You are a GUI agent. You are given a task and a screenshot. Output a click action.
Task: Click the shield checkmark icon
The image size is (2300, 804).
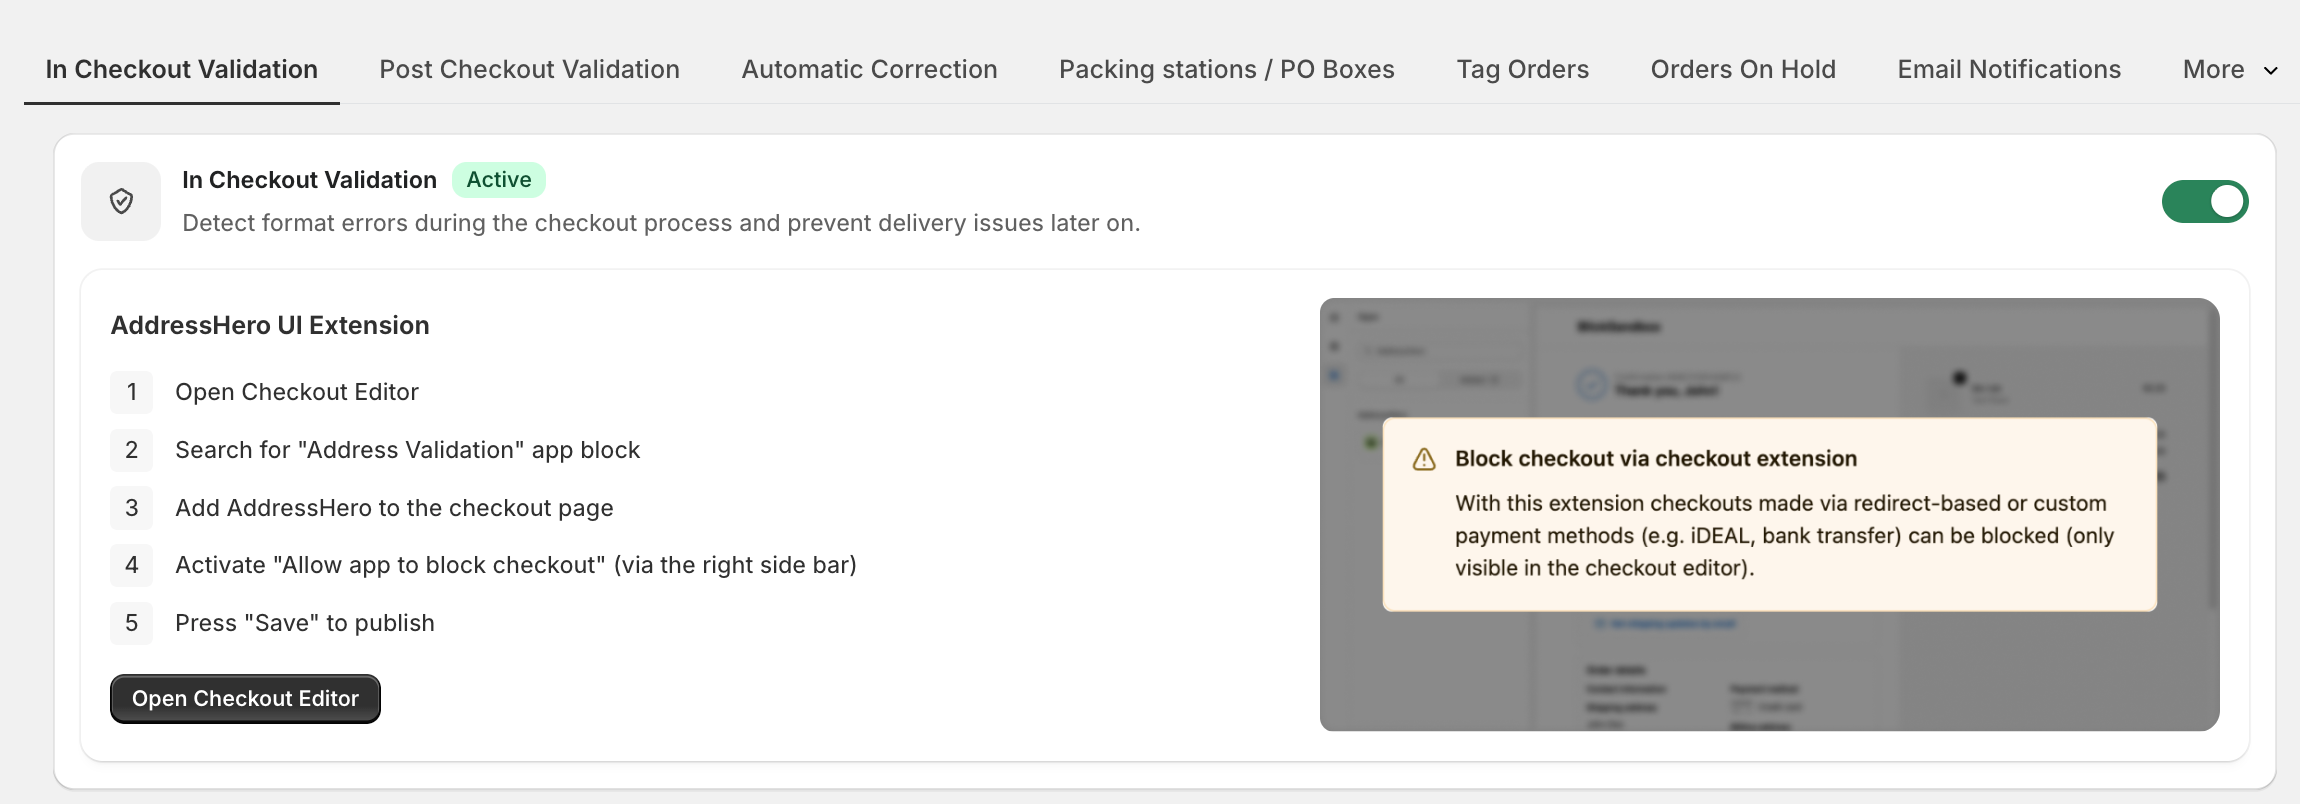121,202
